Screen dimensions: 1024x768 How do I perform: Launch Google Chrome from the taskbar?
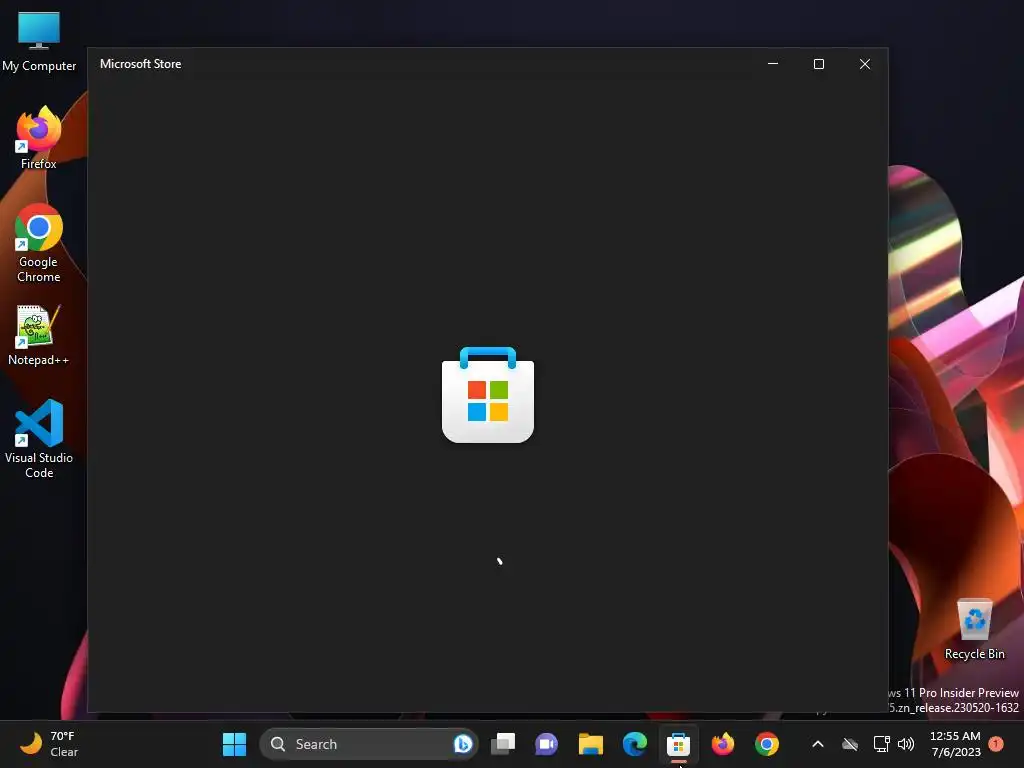coord(767,744)
